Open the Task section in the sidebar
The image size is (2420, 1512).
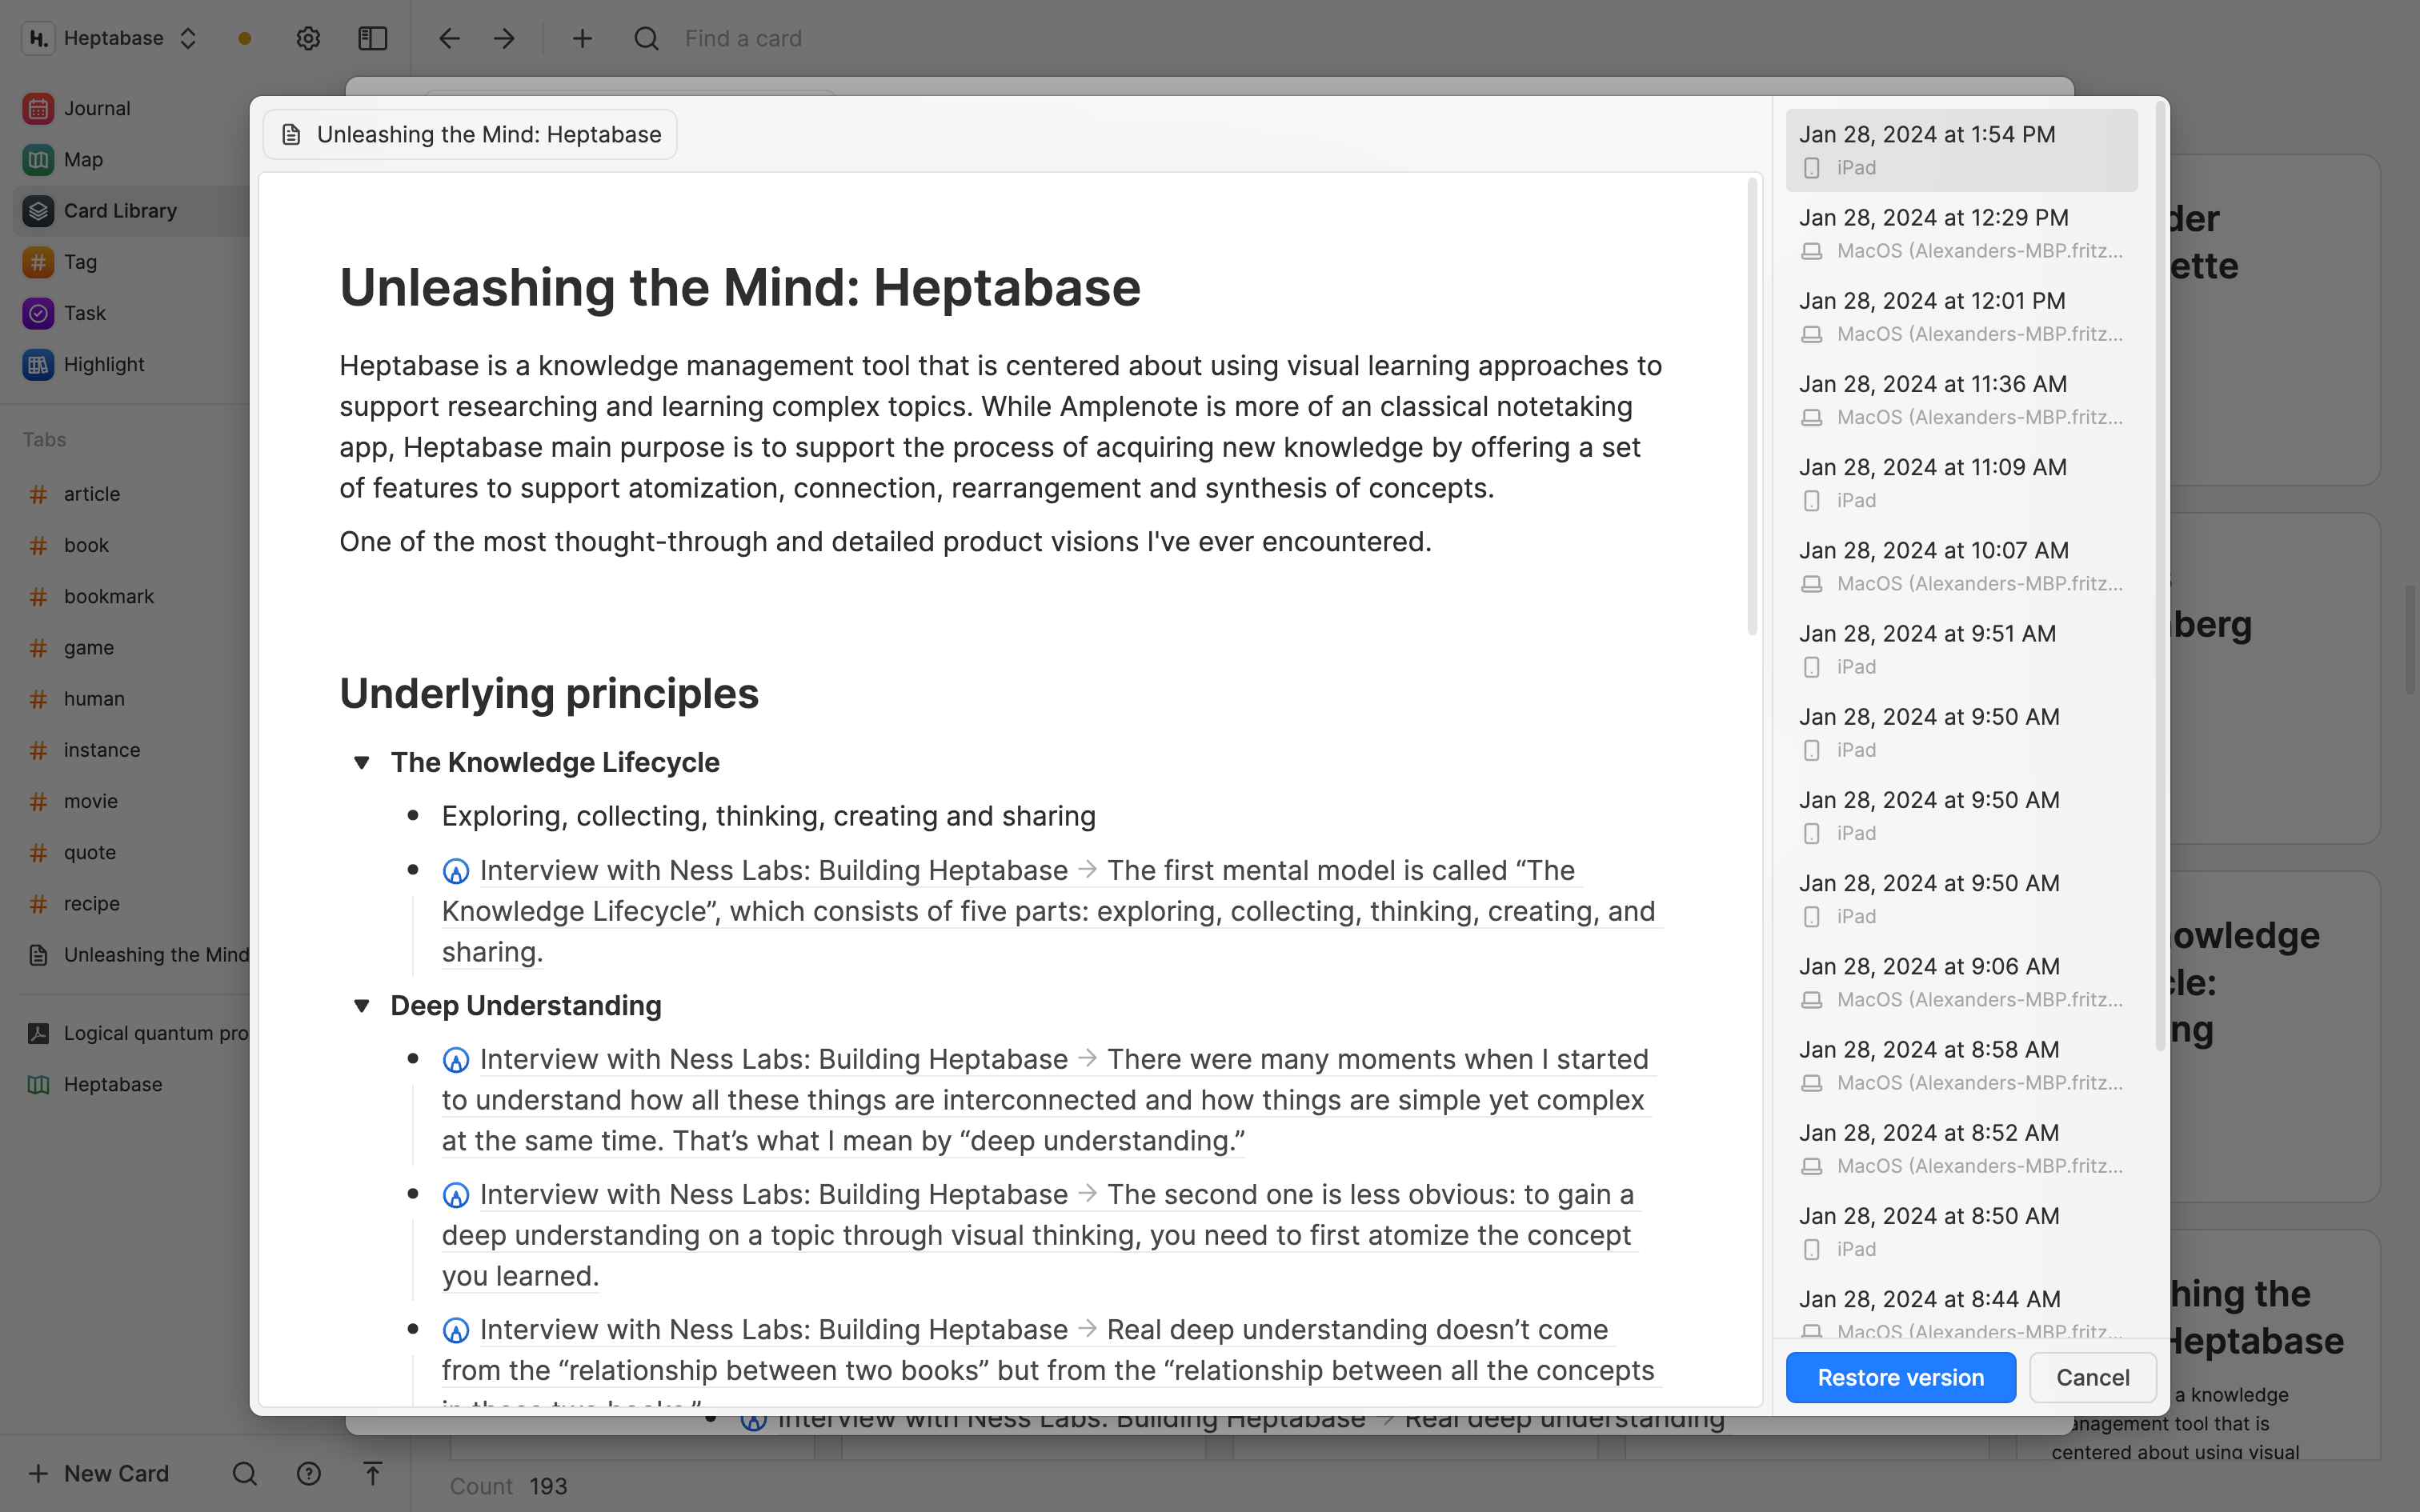[85, 313]
